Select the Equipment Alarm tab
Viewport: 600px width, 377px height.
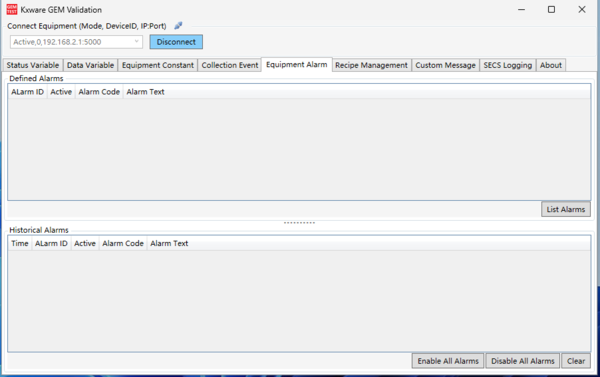coord(297,64)
